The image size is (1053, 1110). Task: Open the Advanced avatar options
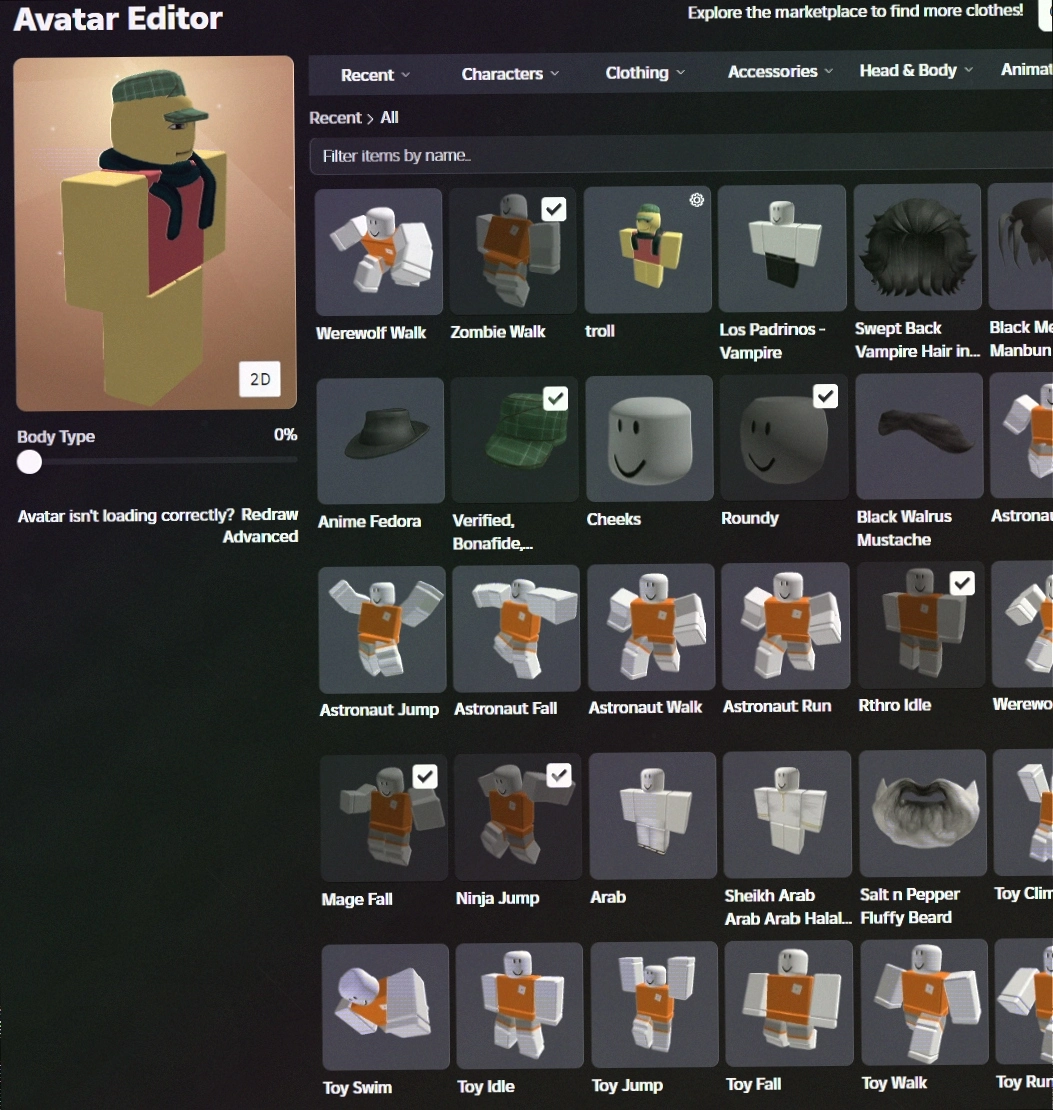[x=260, y=537]
